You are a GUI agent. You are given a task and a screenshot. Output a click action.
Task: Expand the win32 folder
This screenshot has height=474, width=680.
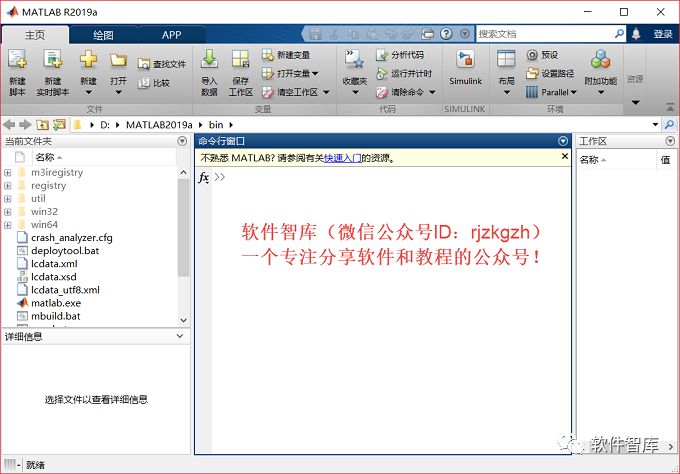[7, 212]
